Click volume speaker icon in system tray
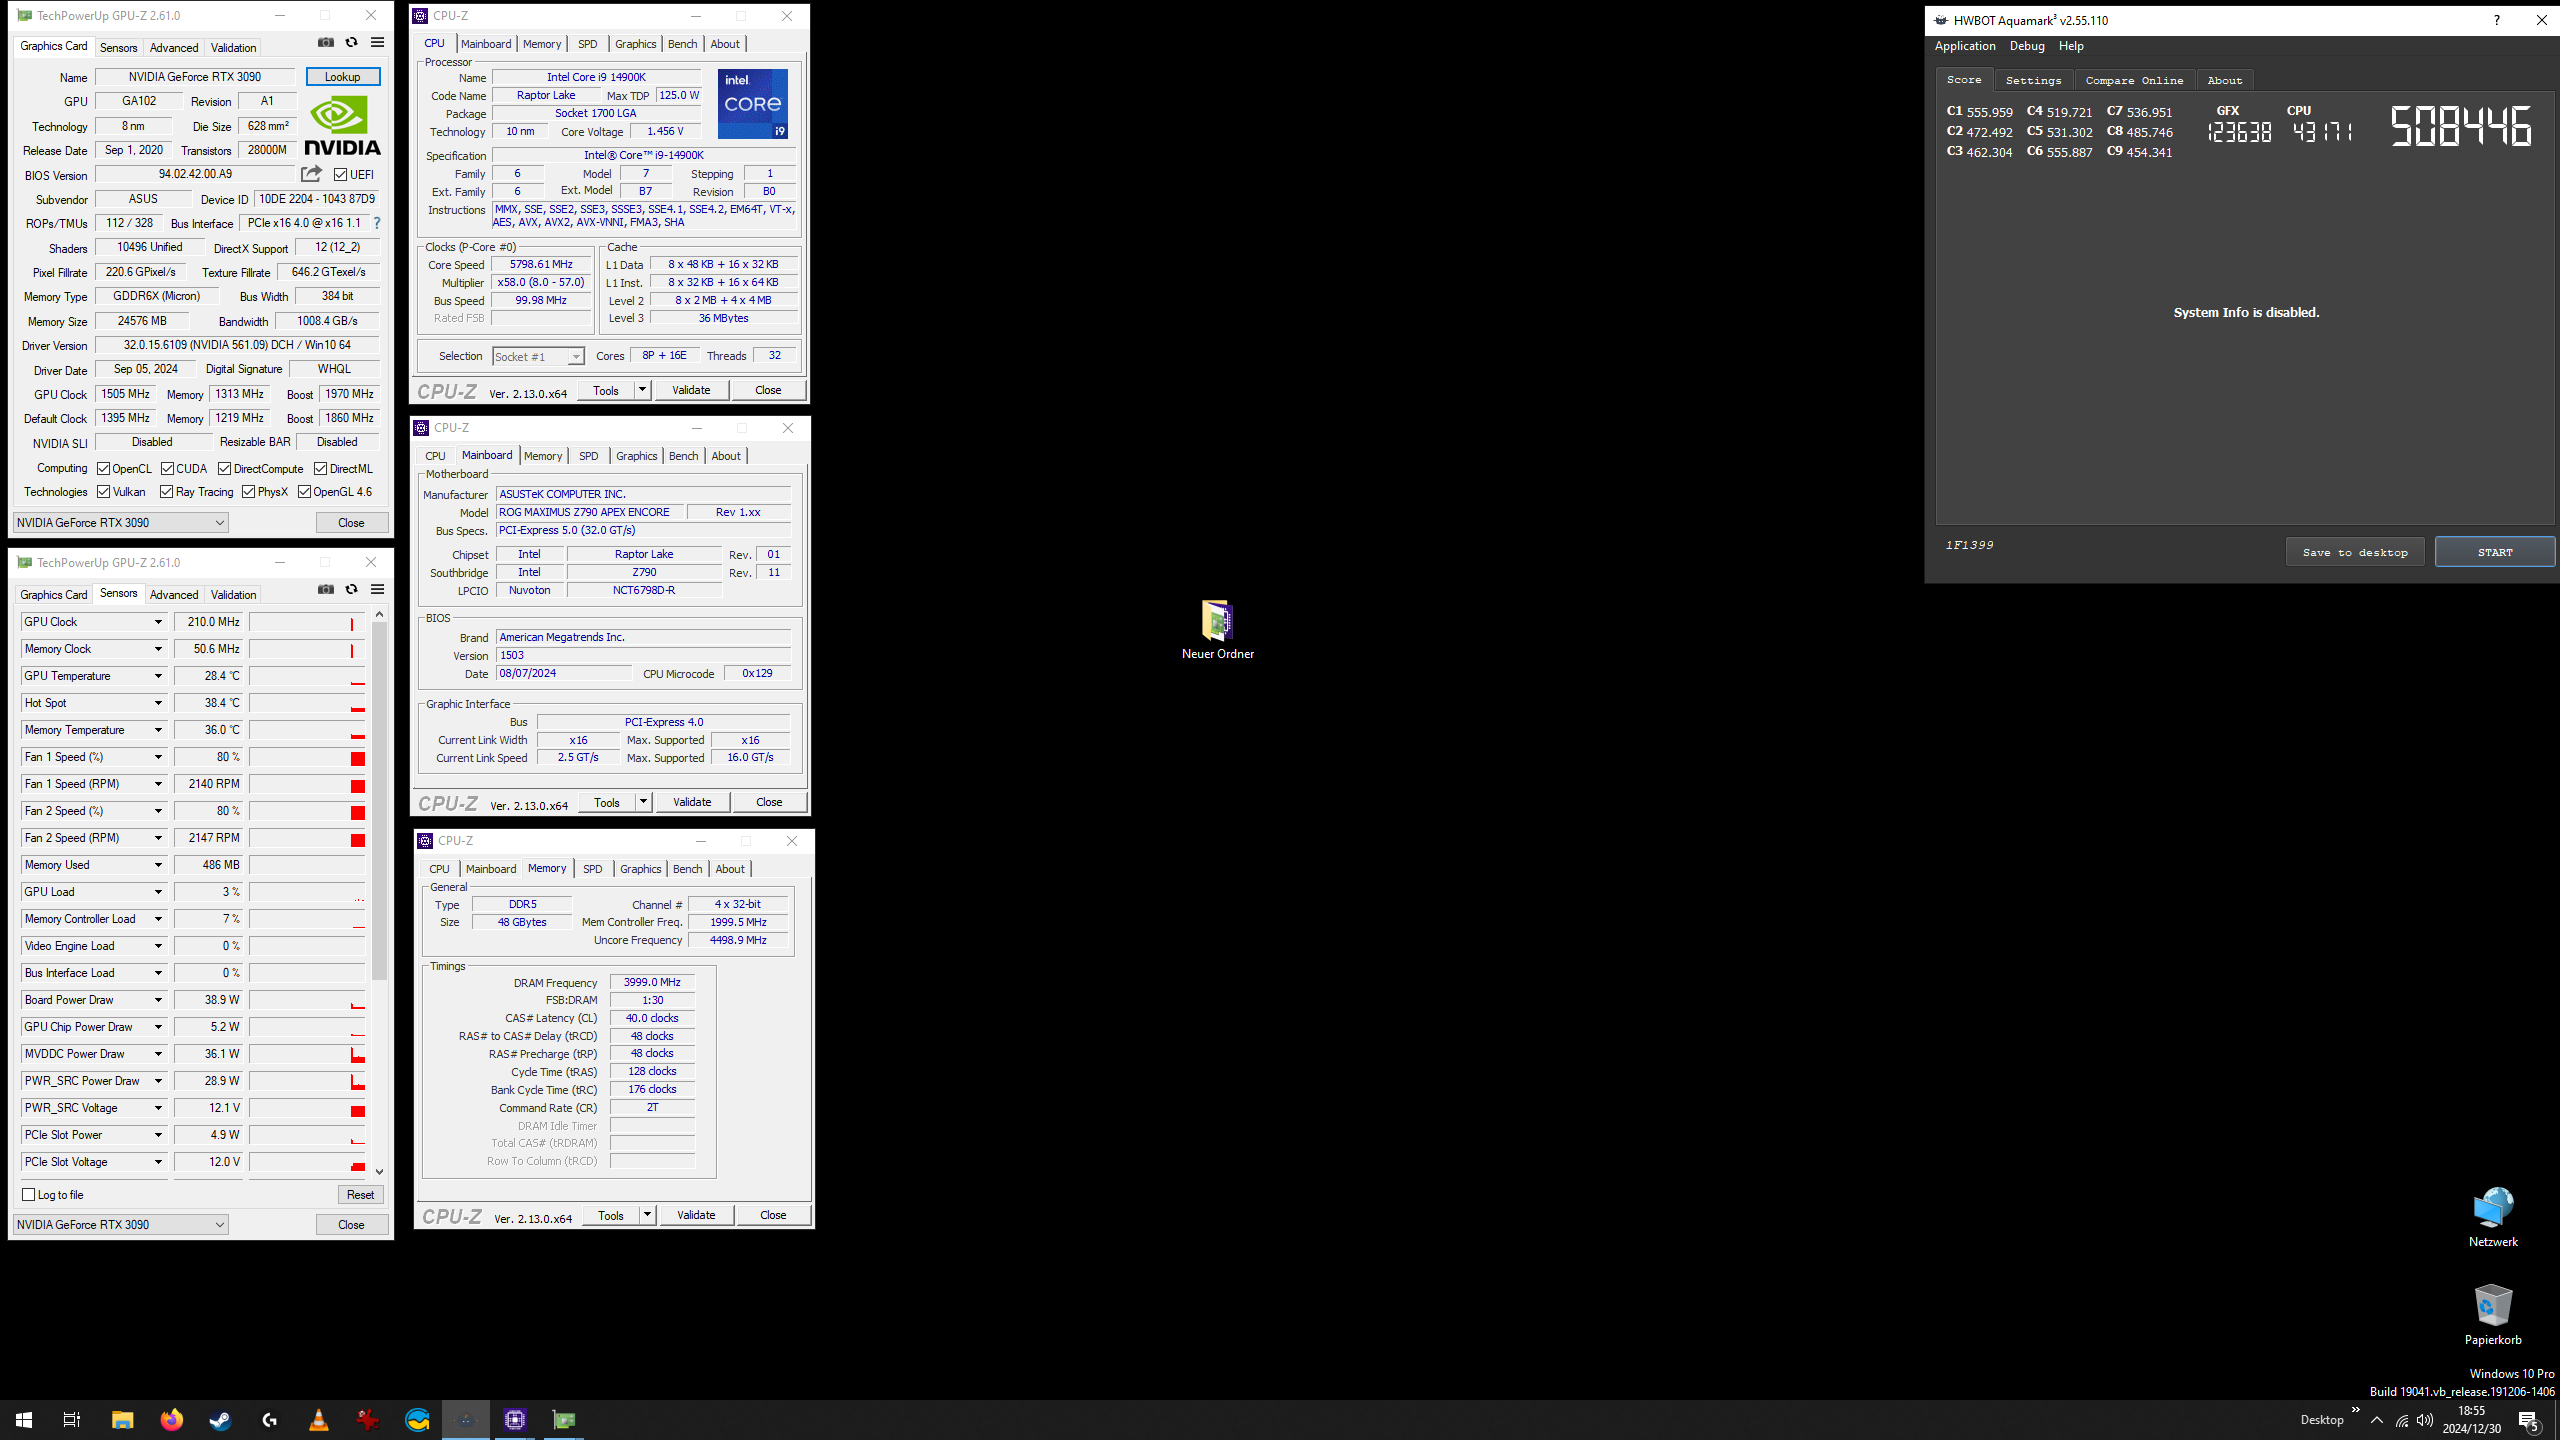2560x1440 pixels. (x=2424, y=1420)
